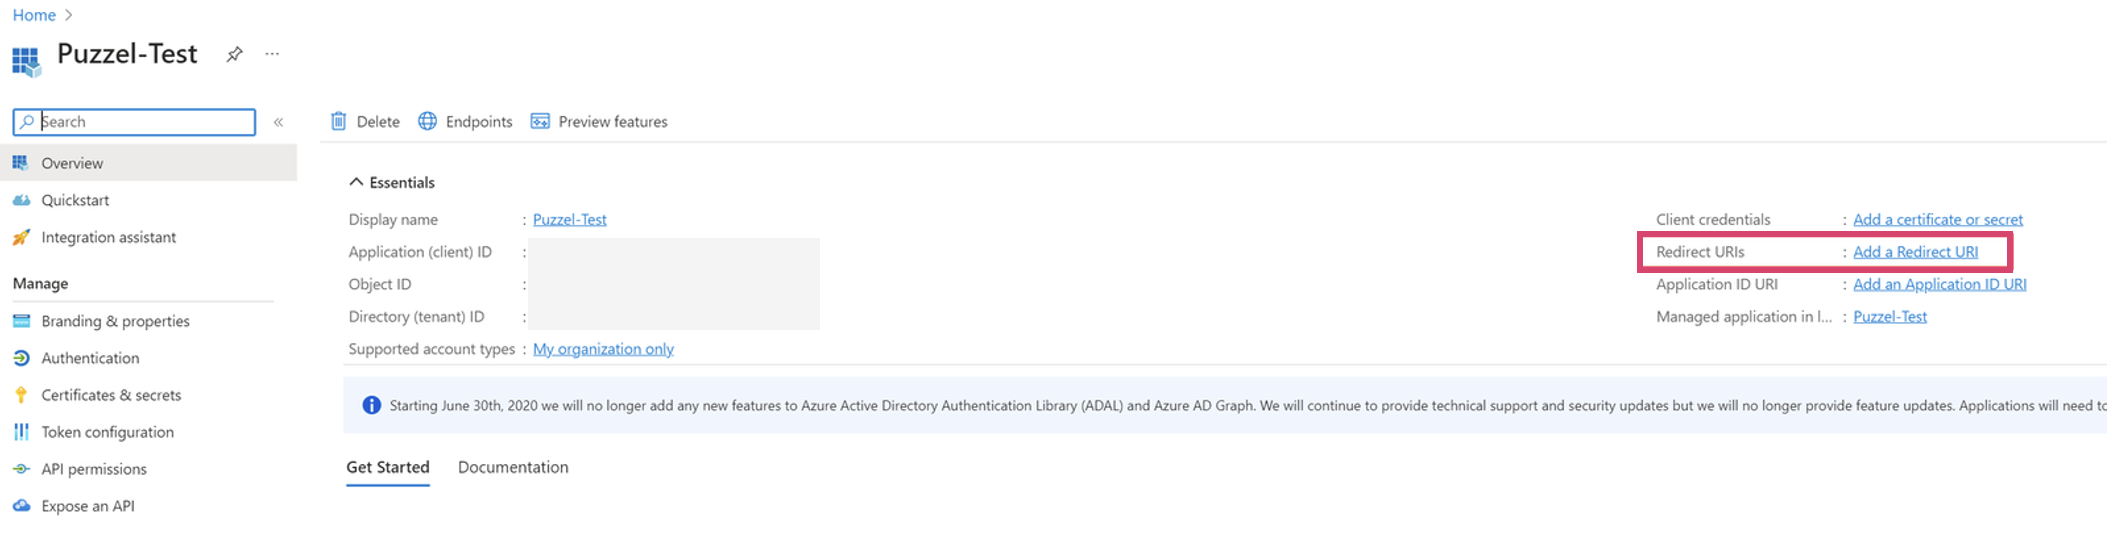This screenshot has width=2108, height=560.
Task: Click the Preview features icon
Action: coord(540,121)
